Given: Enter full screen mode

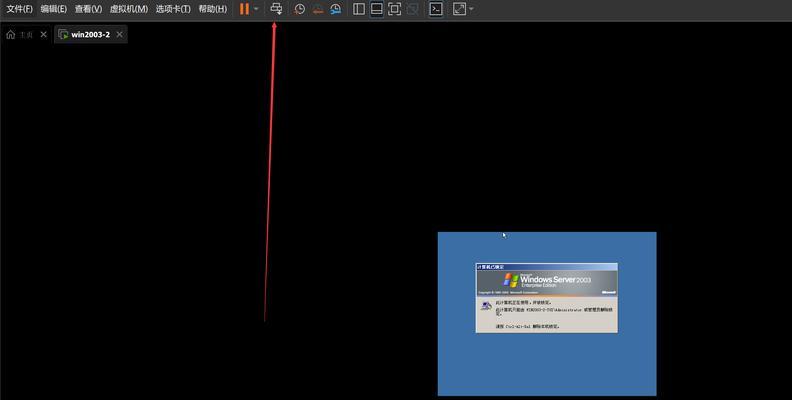Looking at the screenshot, I should click(394, 9).
